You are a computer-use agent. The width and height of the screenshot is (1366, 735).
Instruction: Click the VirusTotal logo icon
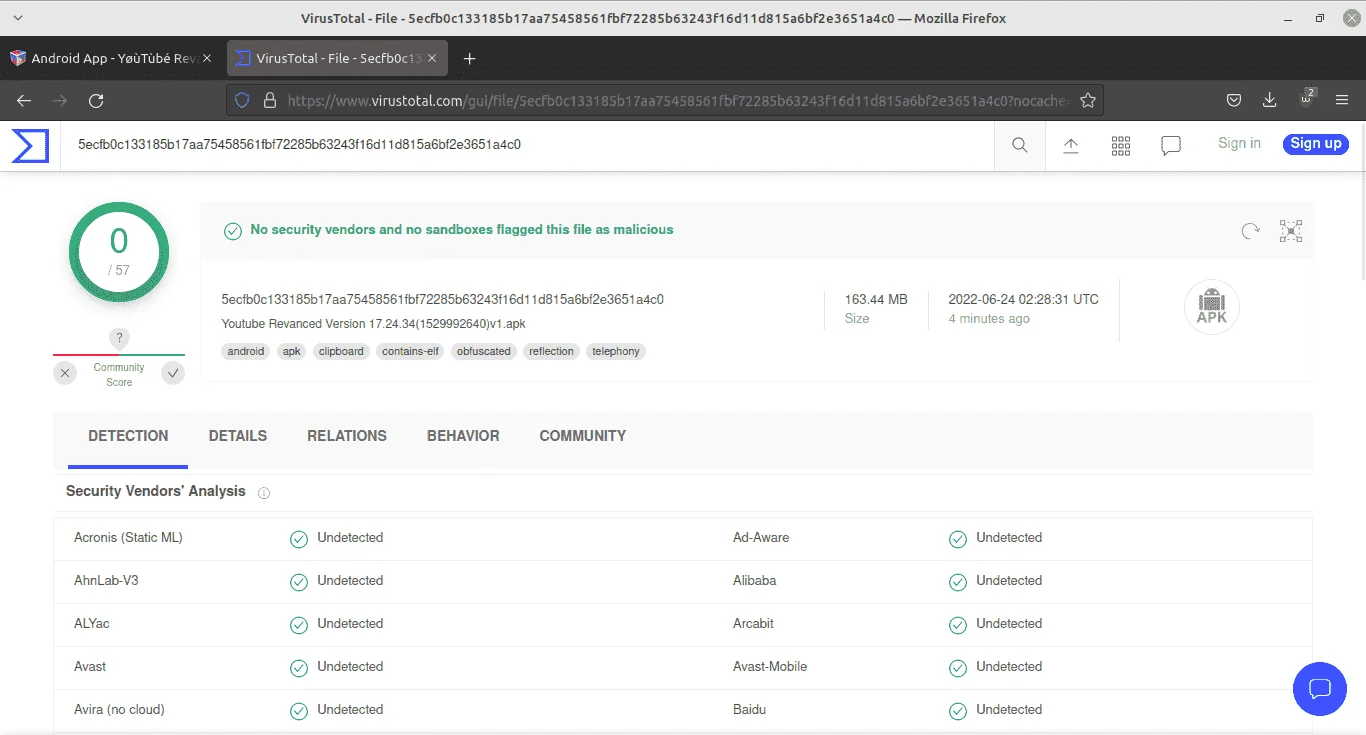coord(30,145)
